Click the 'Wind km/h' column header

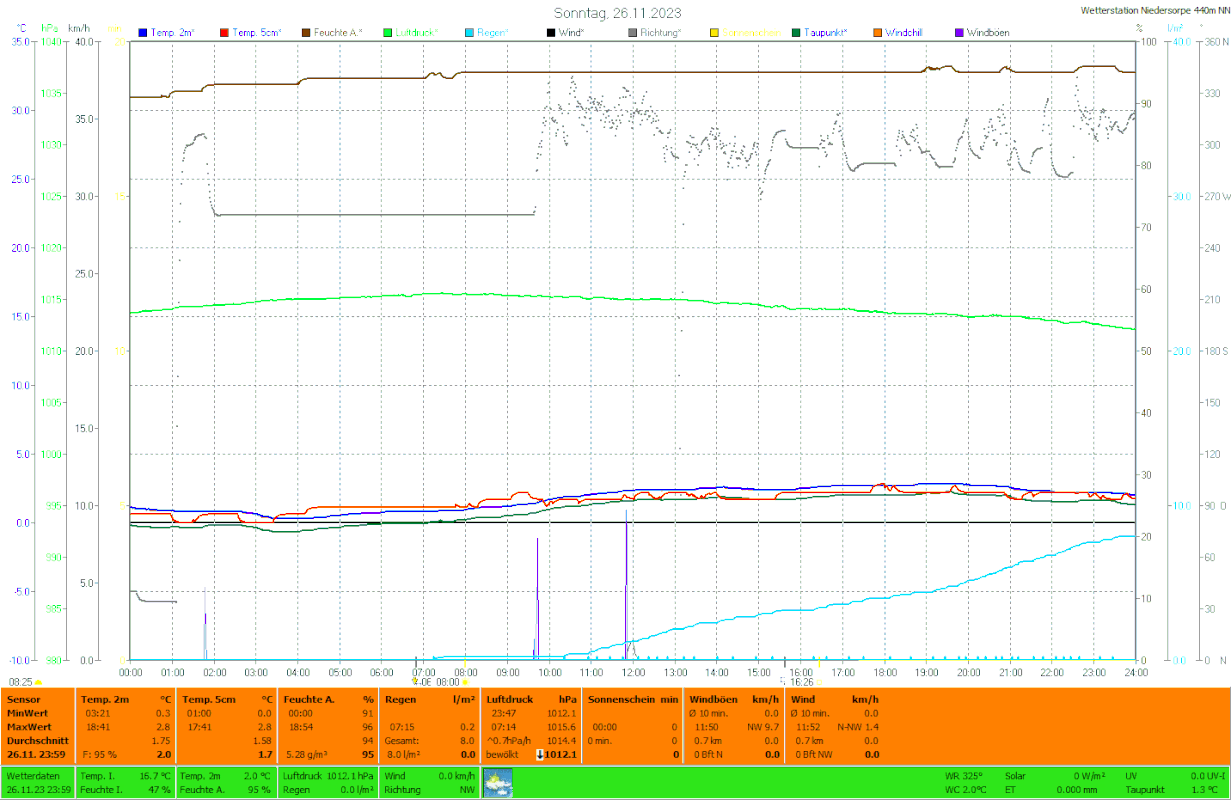point(836,700)
